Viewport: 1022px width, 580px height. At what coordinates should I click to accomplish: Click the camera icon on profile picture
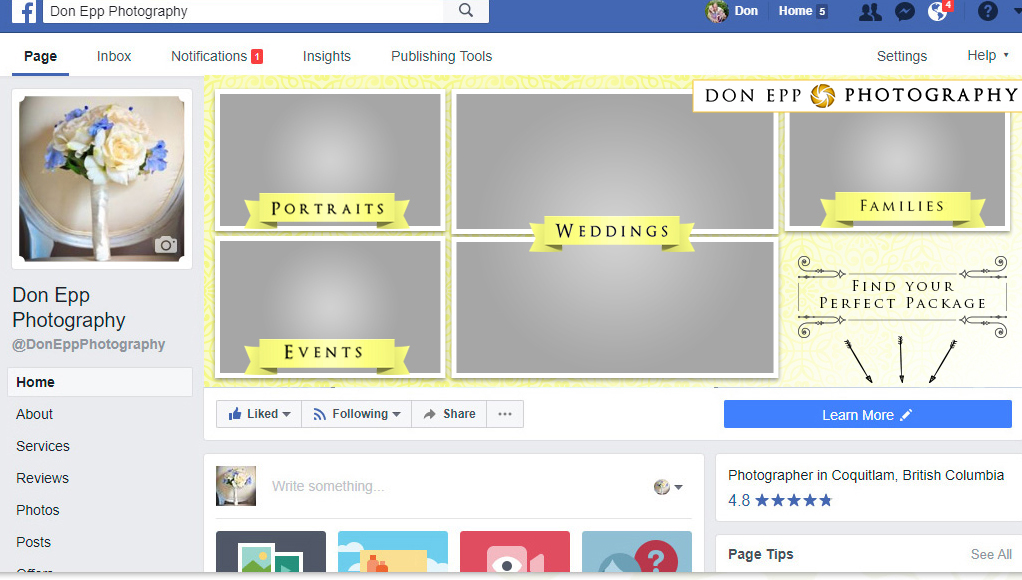166,244
